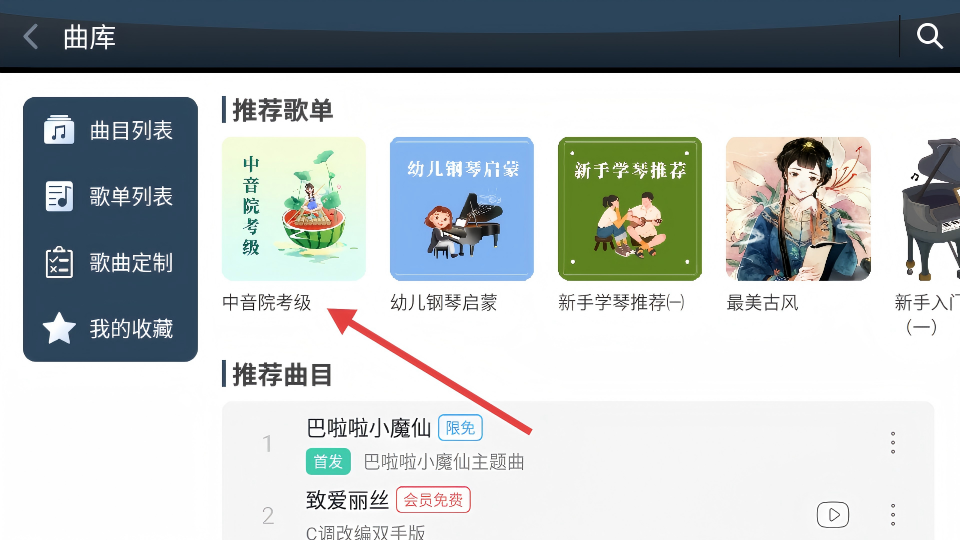Open the 最美古风 playlist cover
Viewport: 960px width, 540px height.
click(798, 209)
